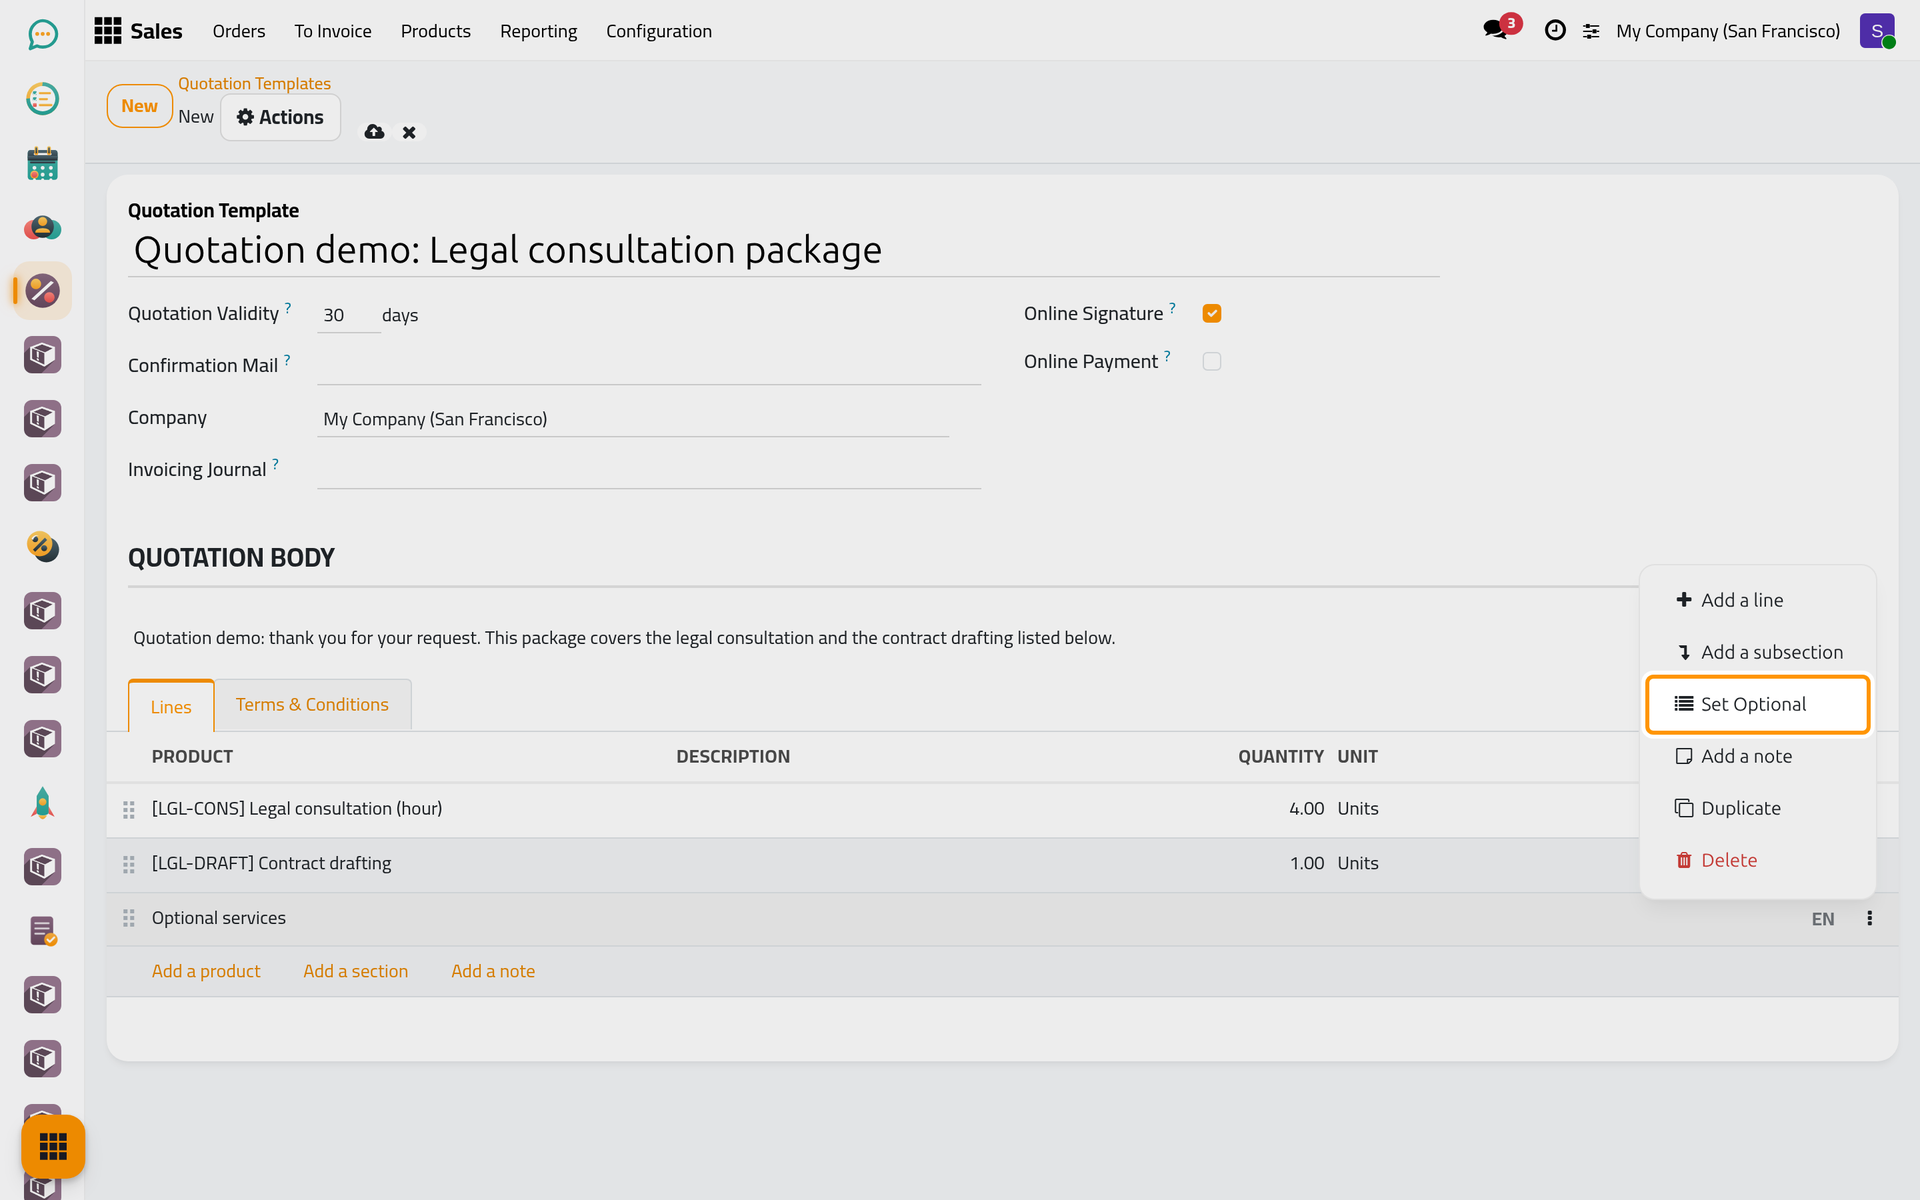This screenshot has width=1920, height=1200.
Task: Open the Calendar sidebar app icon
Action: coord(42,163)
